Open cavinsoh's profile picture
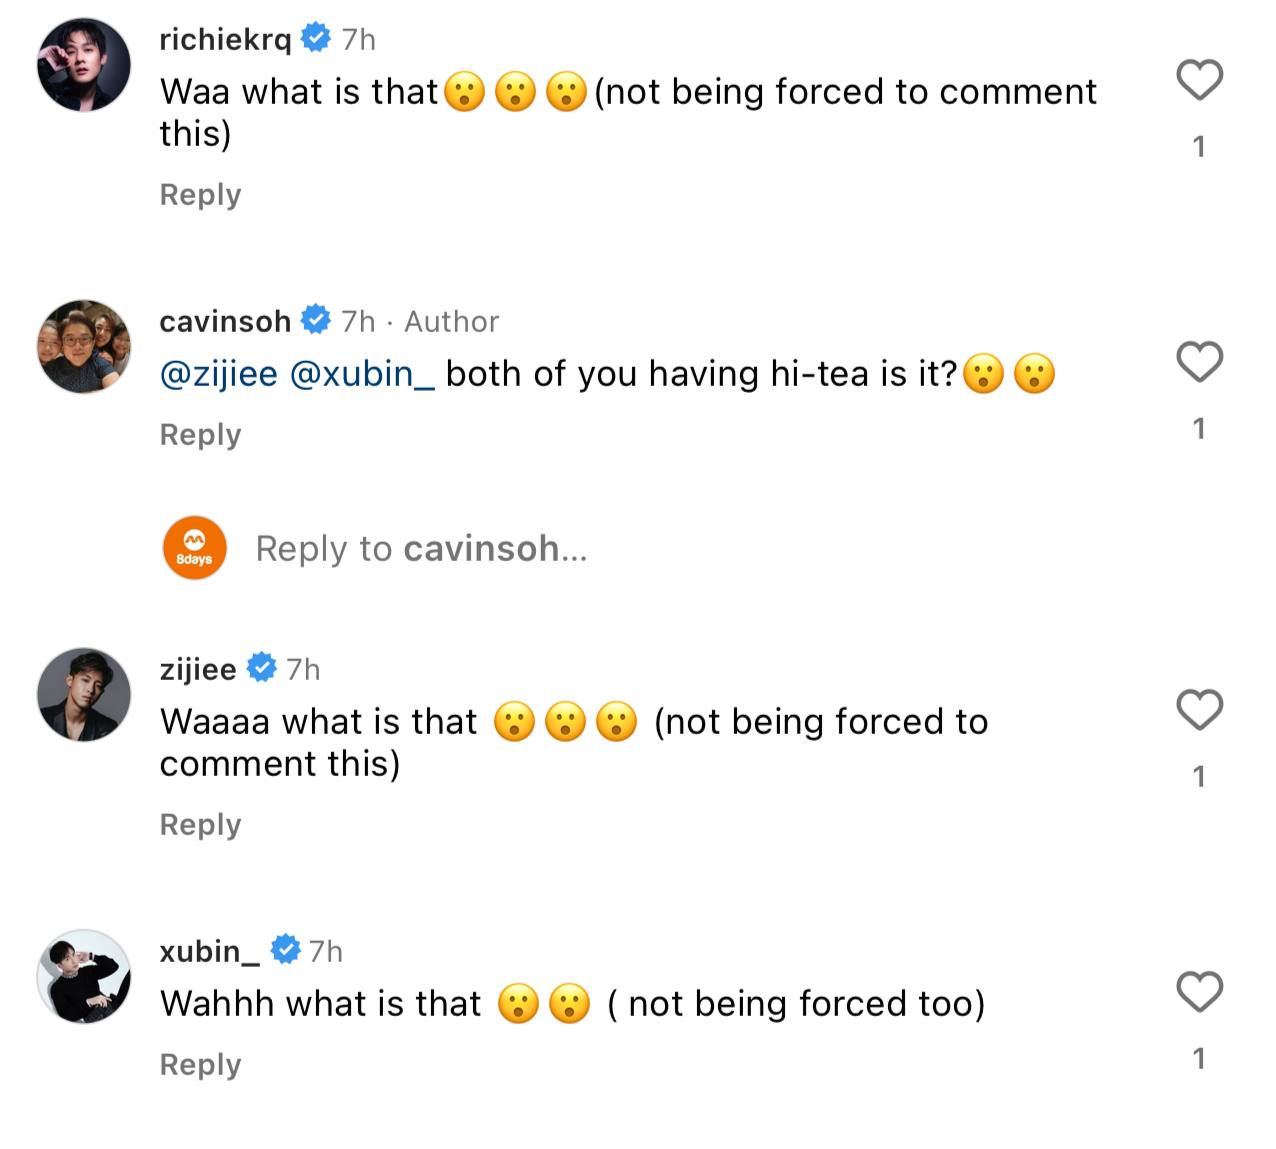The width and height of the screenshot is (1276, 1149). [84, 347]
